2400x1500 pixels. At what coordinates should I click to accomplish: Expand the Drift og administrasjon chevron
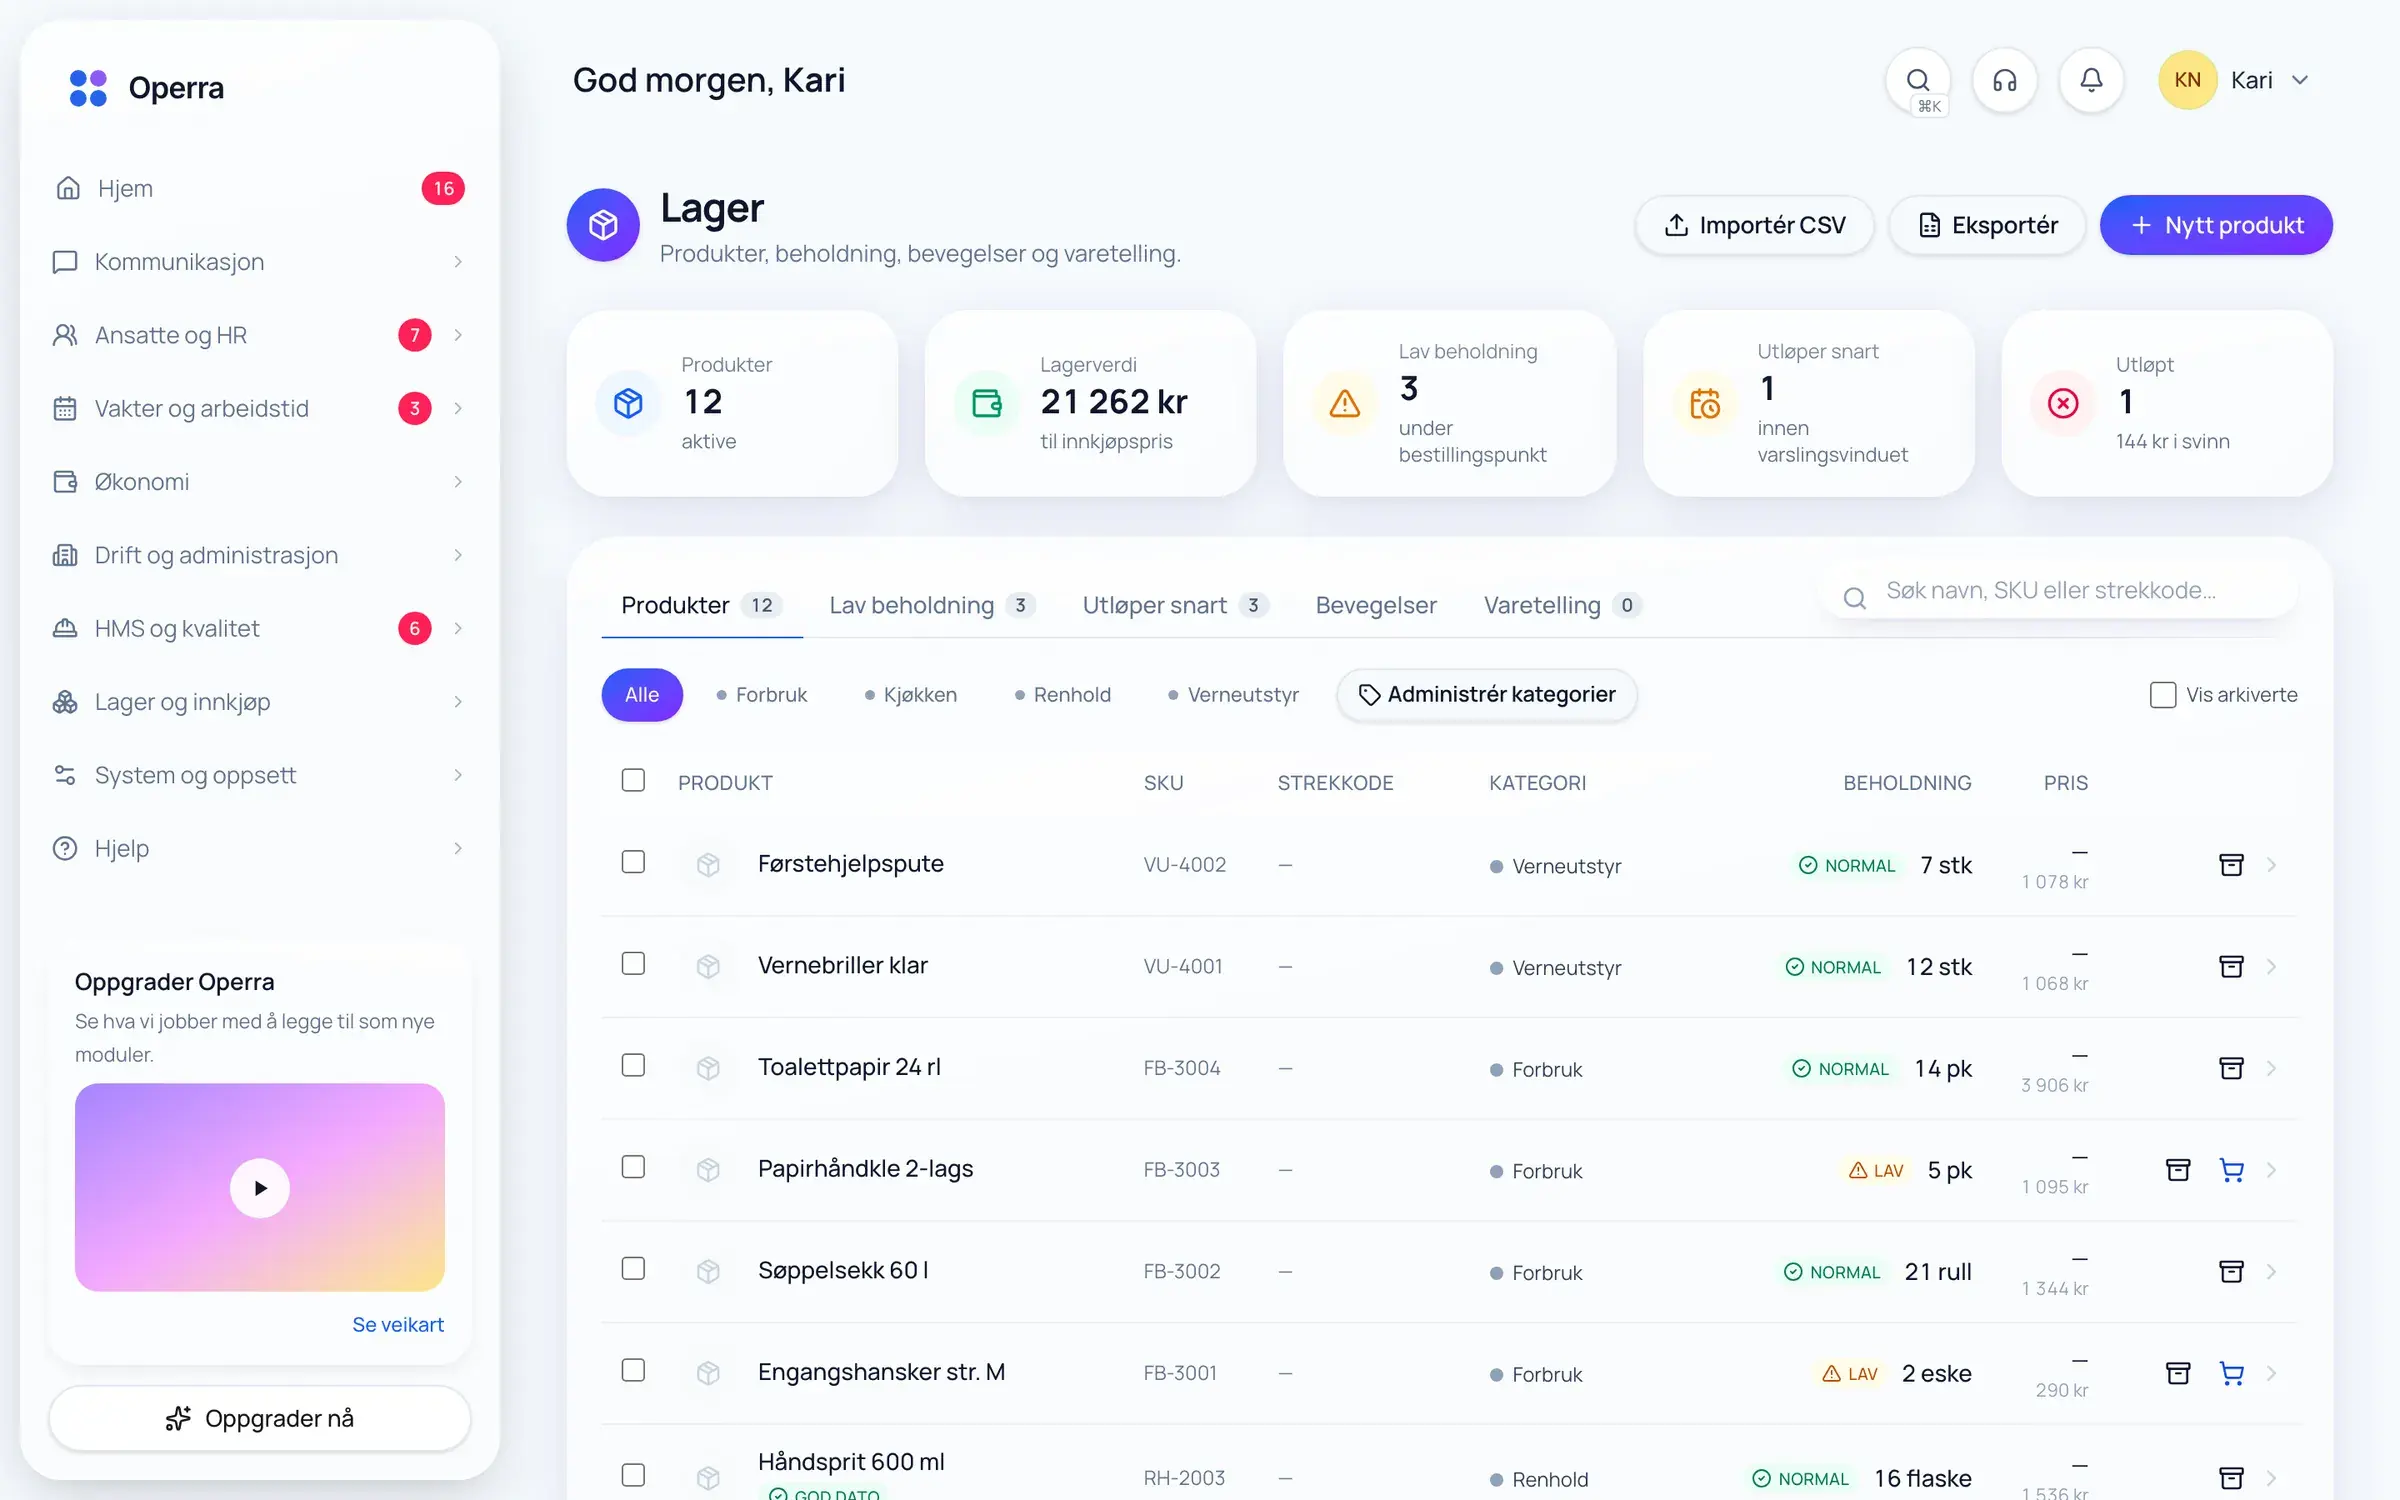tap(458, 555)
